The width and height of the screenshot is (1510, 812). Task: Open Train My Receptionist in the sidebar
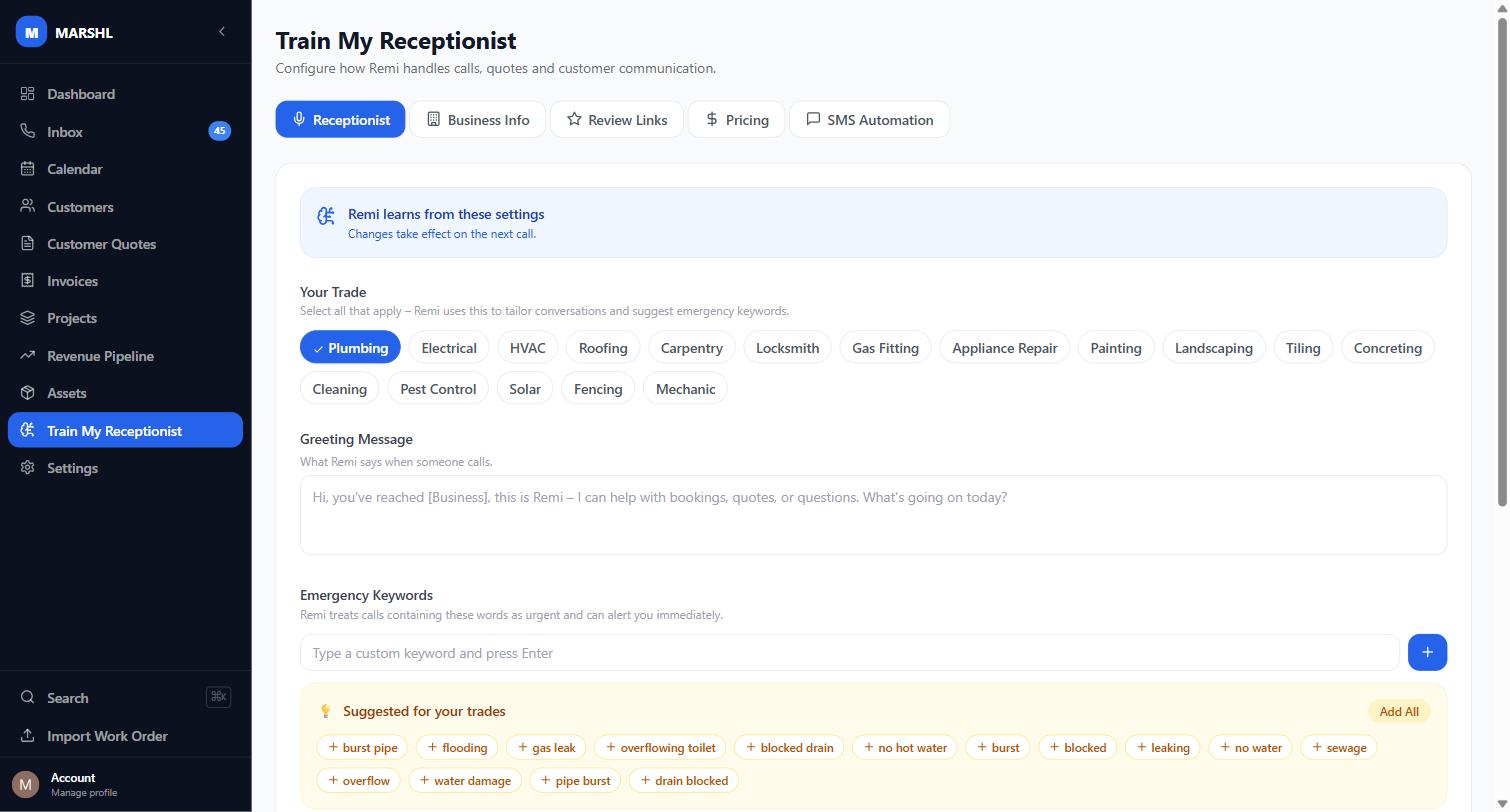(125, 430)
